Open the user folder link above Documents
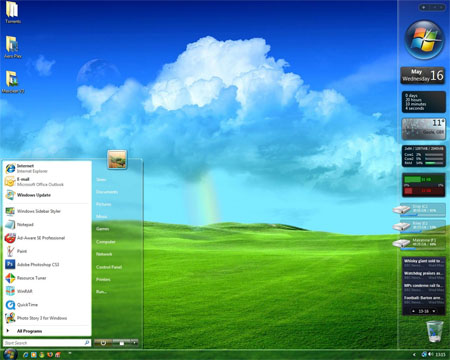 point(101,179)
